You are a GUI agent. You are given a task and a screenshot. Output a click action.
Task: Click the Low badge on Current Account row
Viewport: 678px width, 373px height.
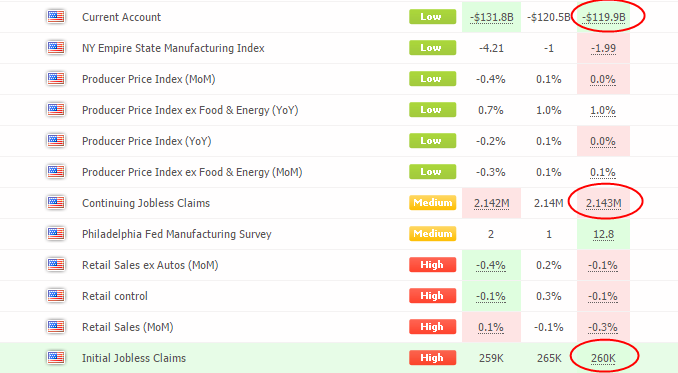point(432,17)
